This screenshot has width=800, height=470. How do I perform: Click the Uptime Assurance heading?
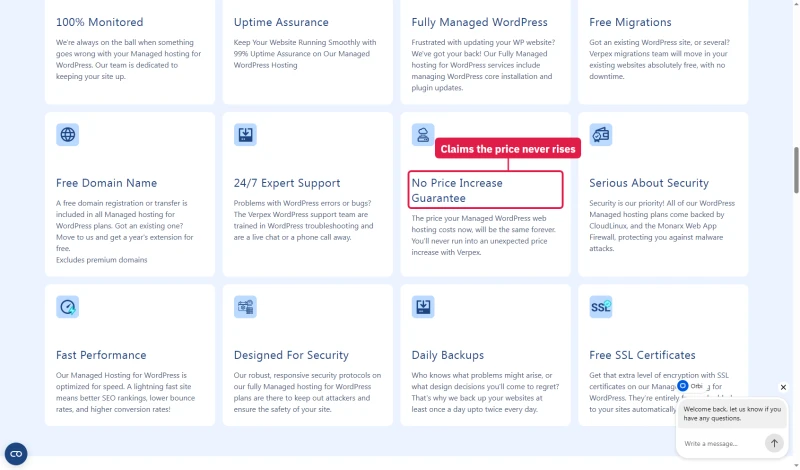281,22
